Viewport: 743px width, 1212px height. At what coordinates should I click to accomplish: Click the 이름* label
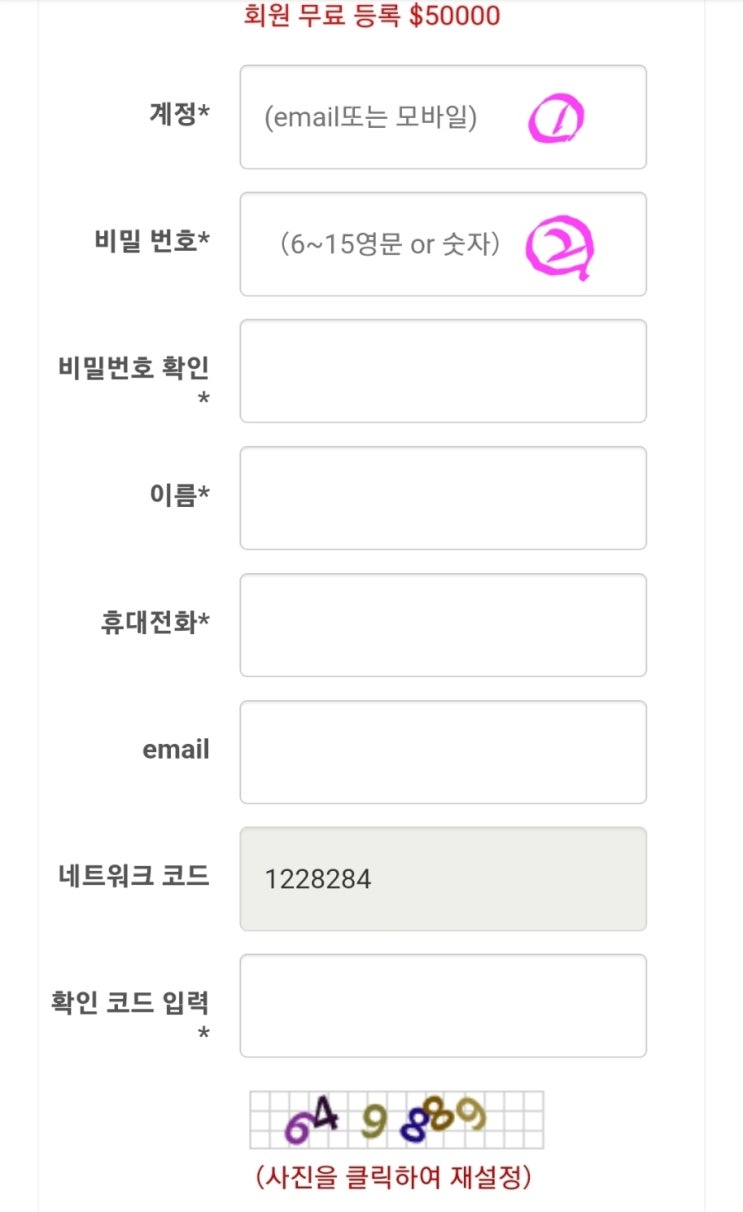coord(179,495)
